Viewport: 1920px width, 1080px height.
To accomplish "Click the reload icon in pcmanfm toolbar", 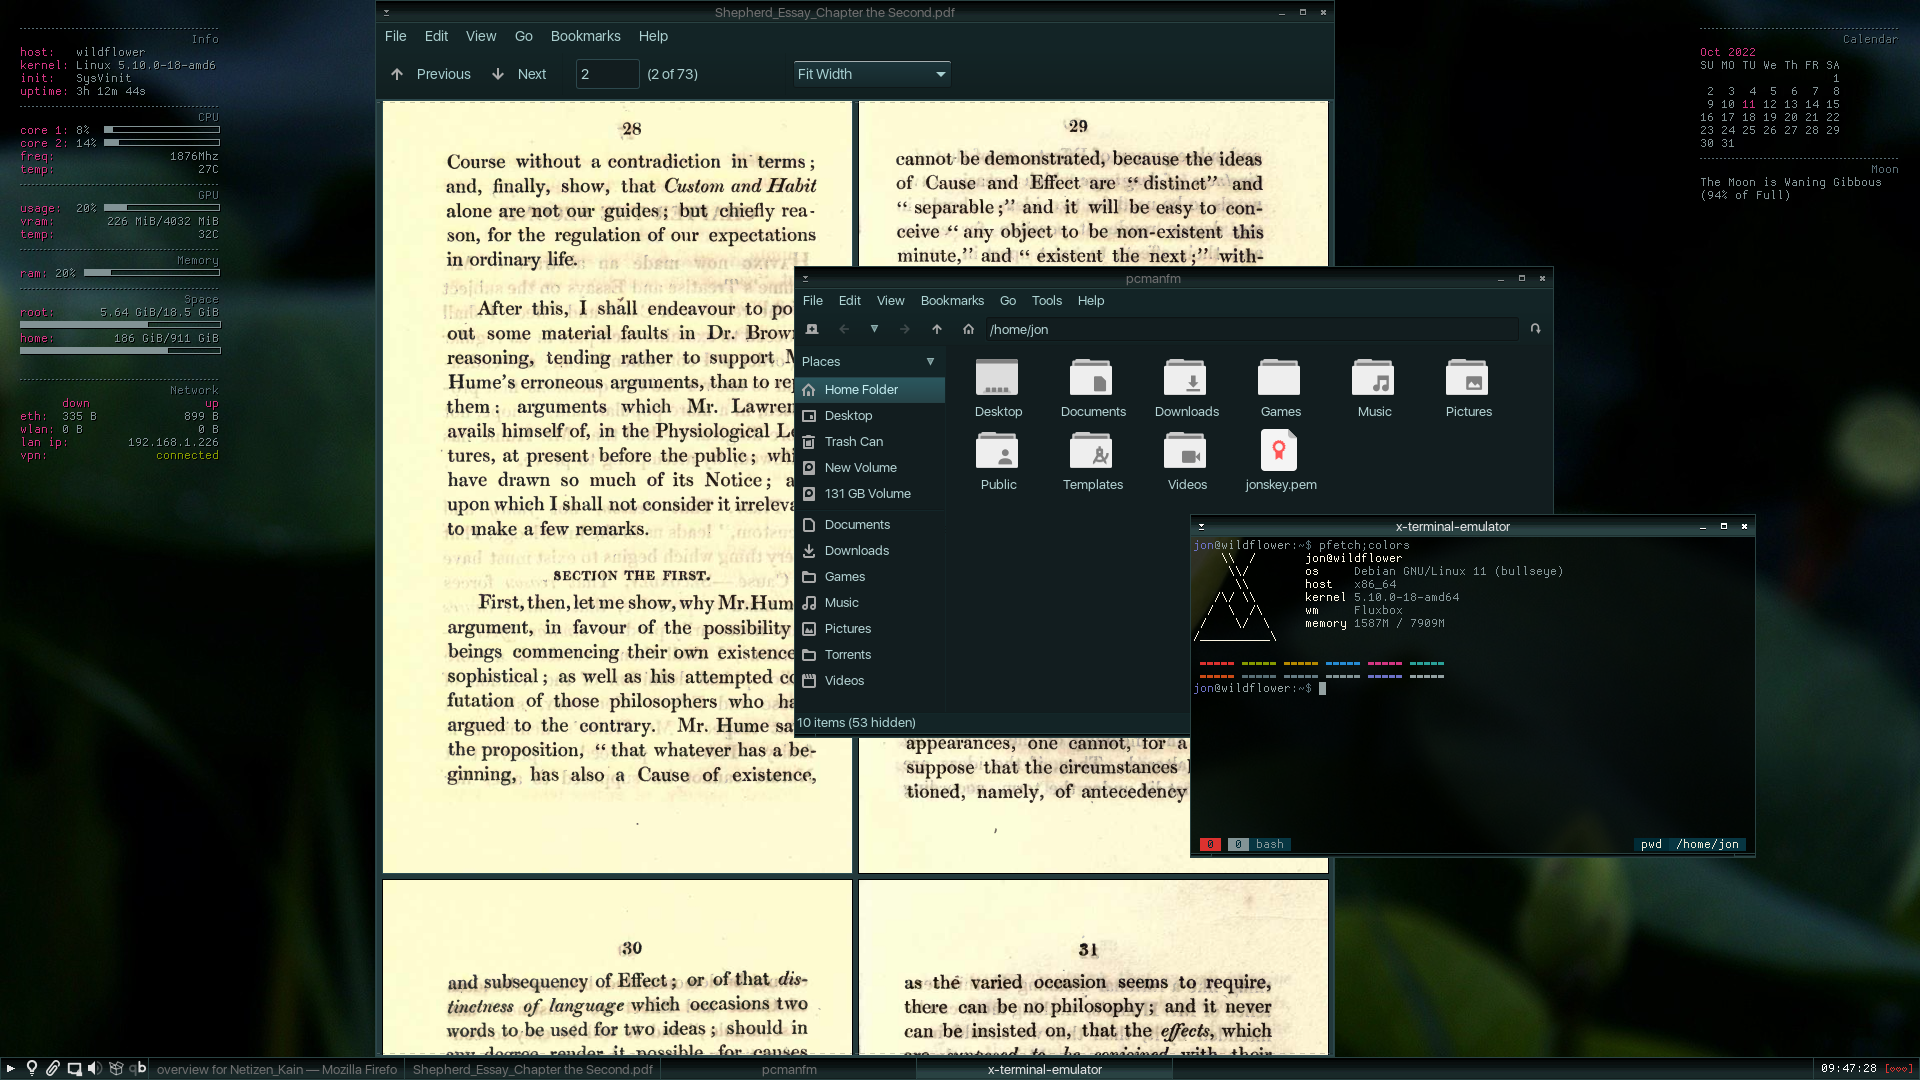I will click(x=1535, y=329).
